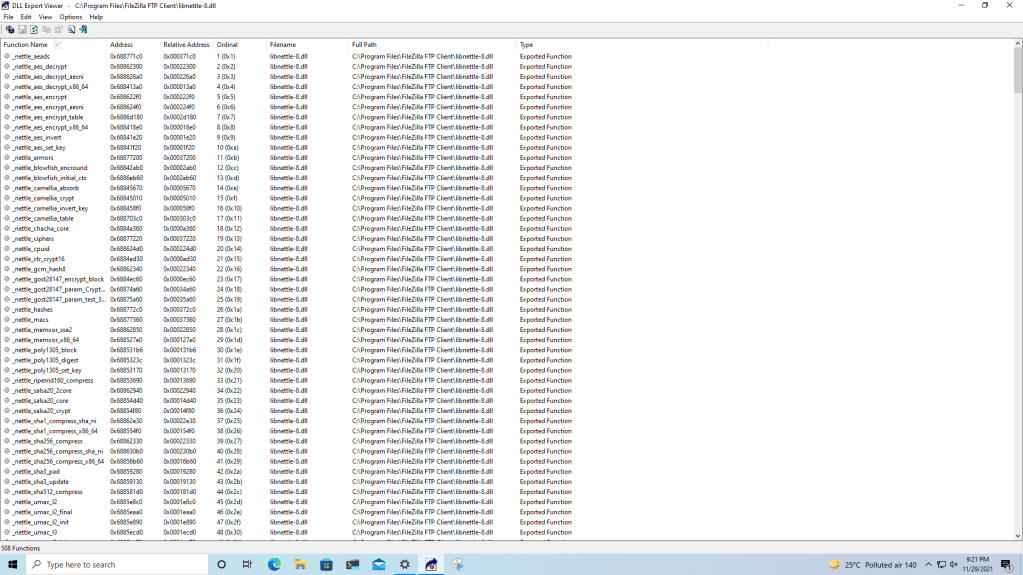Image resolution: width=1023 pixels, height=575 pixels.
Task: Click the Exit toolbar icon
Action: 83,30
